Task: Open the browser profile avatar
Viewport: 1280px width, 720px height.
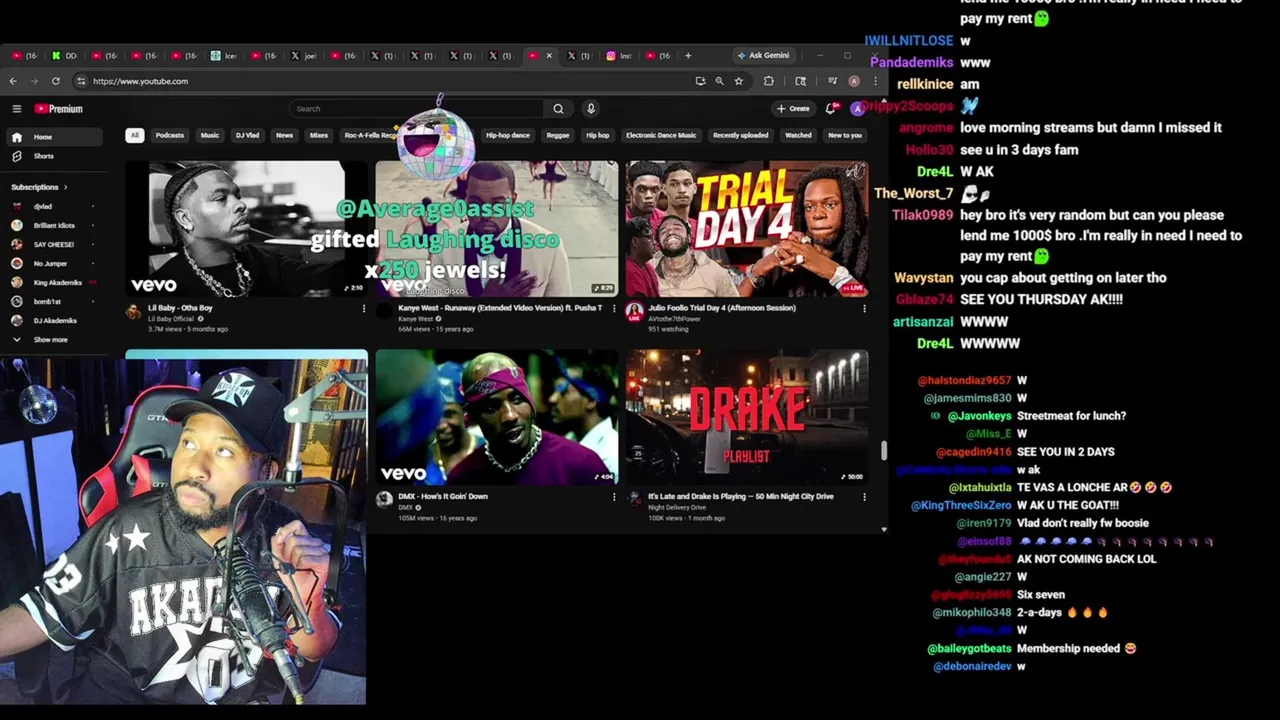Action: (x=854, y=81)
